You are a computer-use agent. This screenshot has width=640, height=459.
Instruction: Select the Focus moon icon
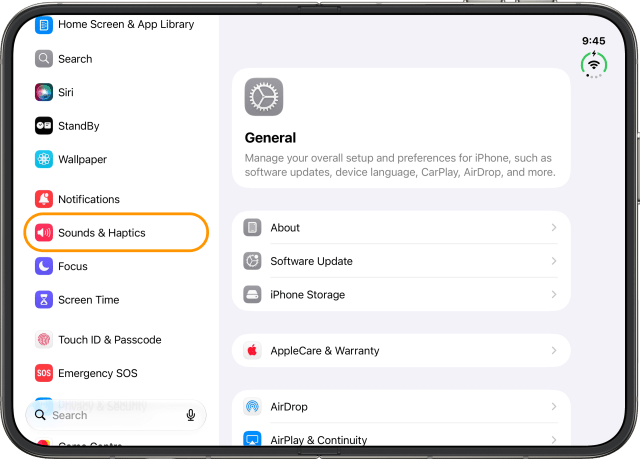tap(44, 266)
